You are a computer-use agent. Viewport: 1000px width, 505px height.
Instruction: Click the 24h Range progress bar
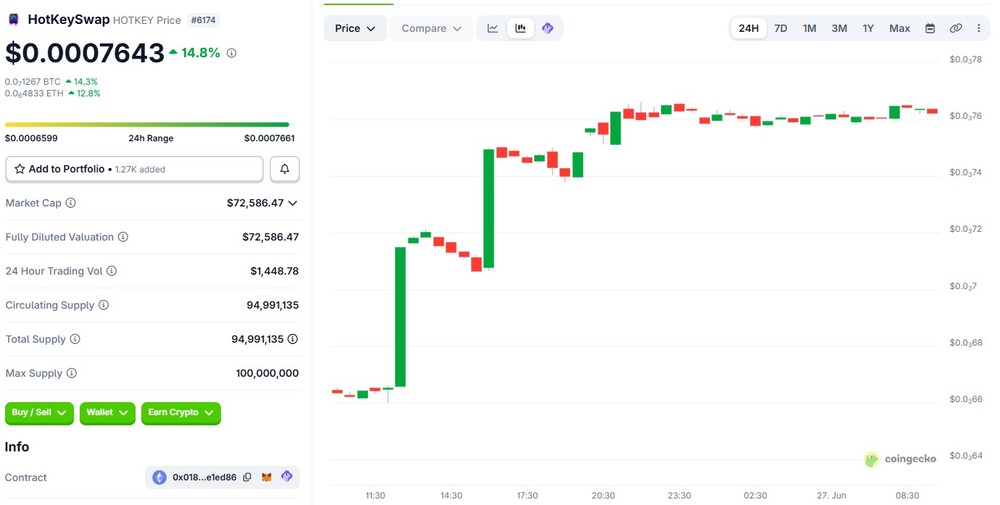(x=147, y=124)
